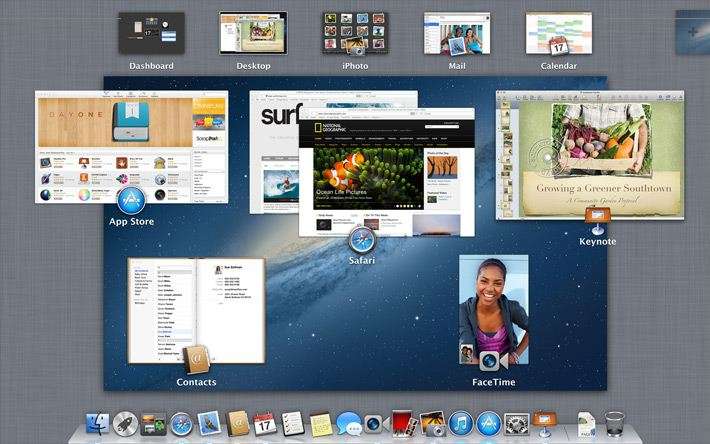This screenshot has height=444, width=710.
Task: Click App Store icon badge below its window
Action: 131,201
